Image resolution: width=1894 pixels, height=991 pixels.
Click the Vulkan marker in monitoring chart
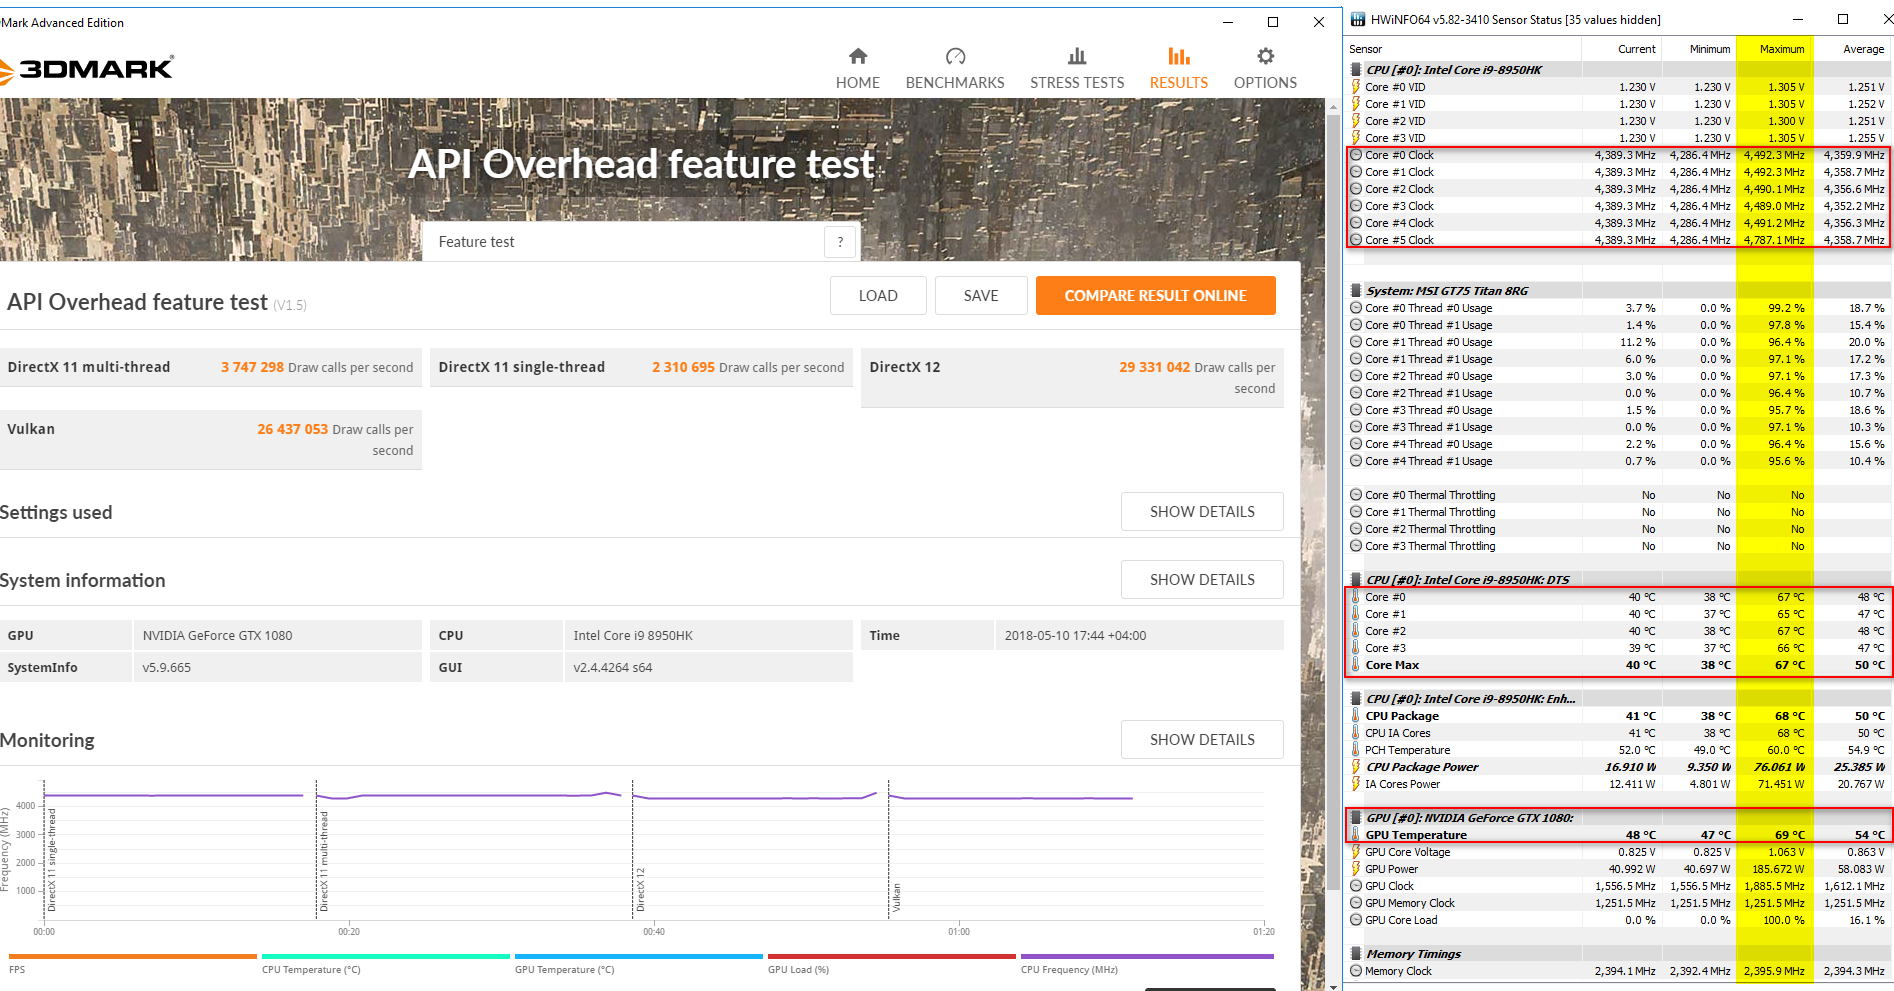click(896, 898)
